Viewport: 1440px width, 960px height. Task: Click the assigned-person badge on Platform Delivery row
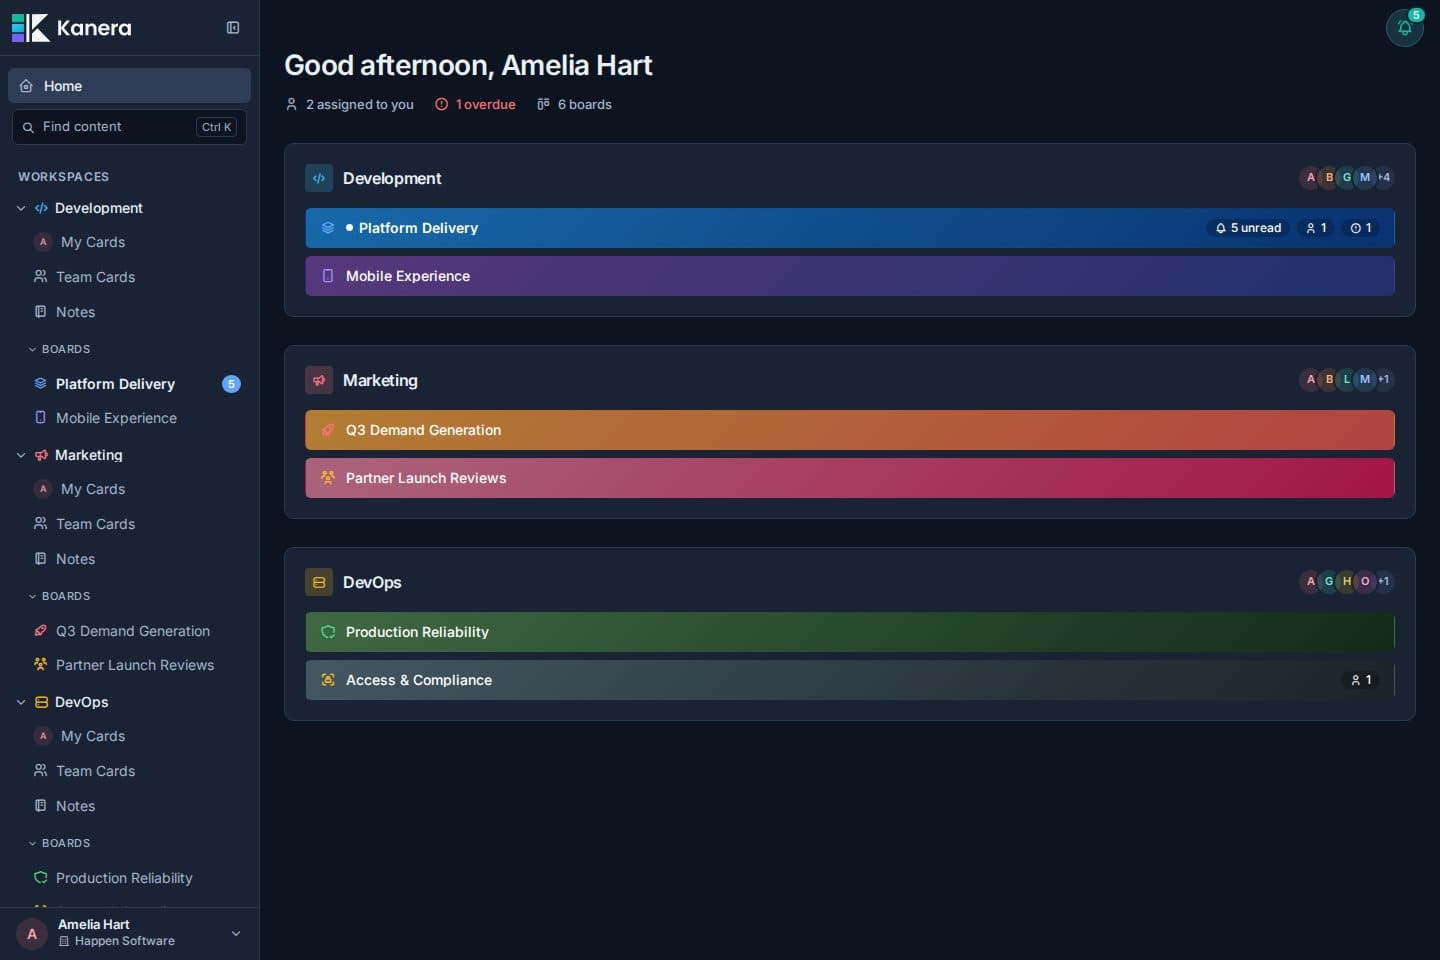point(1316,228)
